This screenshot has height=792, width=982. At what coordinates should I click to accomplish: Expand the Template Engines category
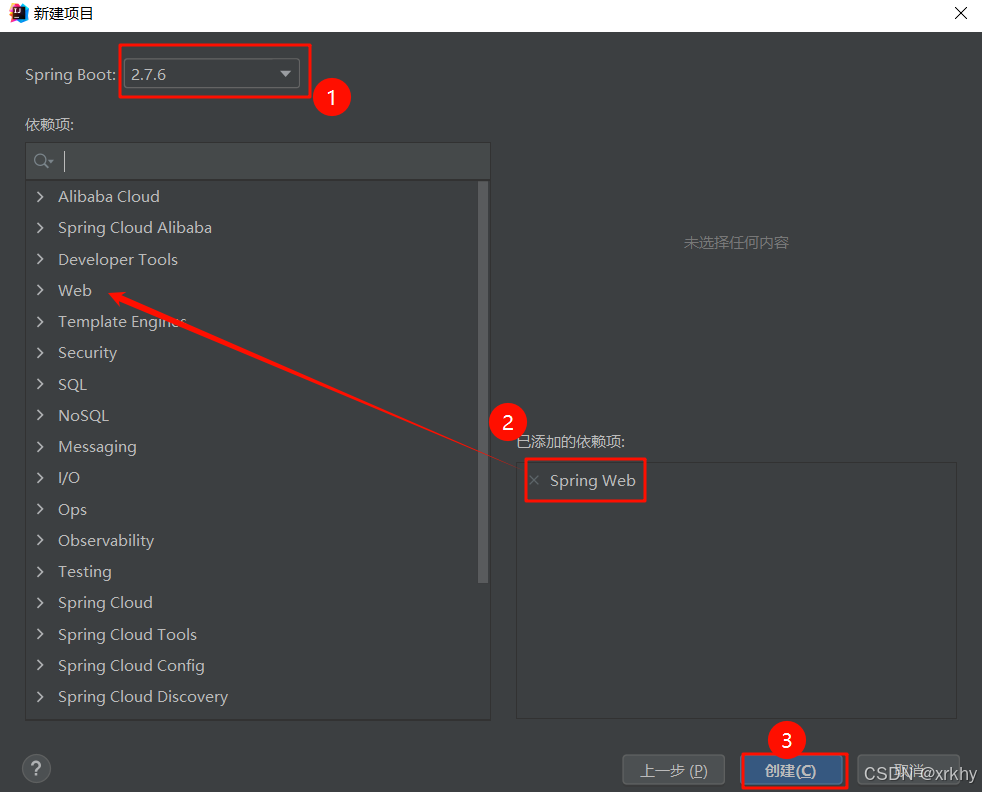click(x=40, y=322)
